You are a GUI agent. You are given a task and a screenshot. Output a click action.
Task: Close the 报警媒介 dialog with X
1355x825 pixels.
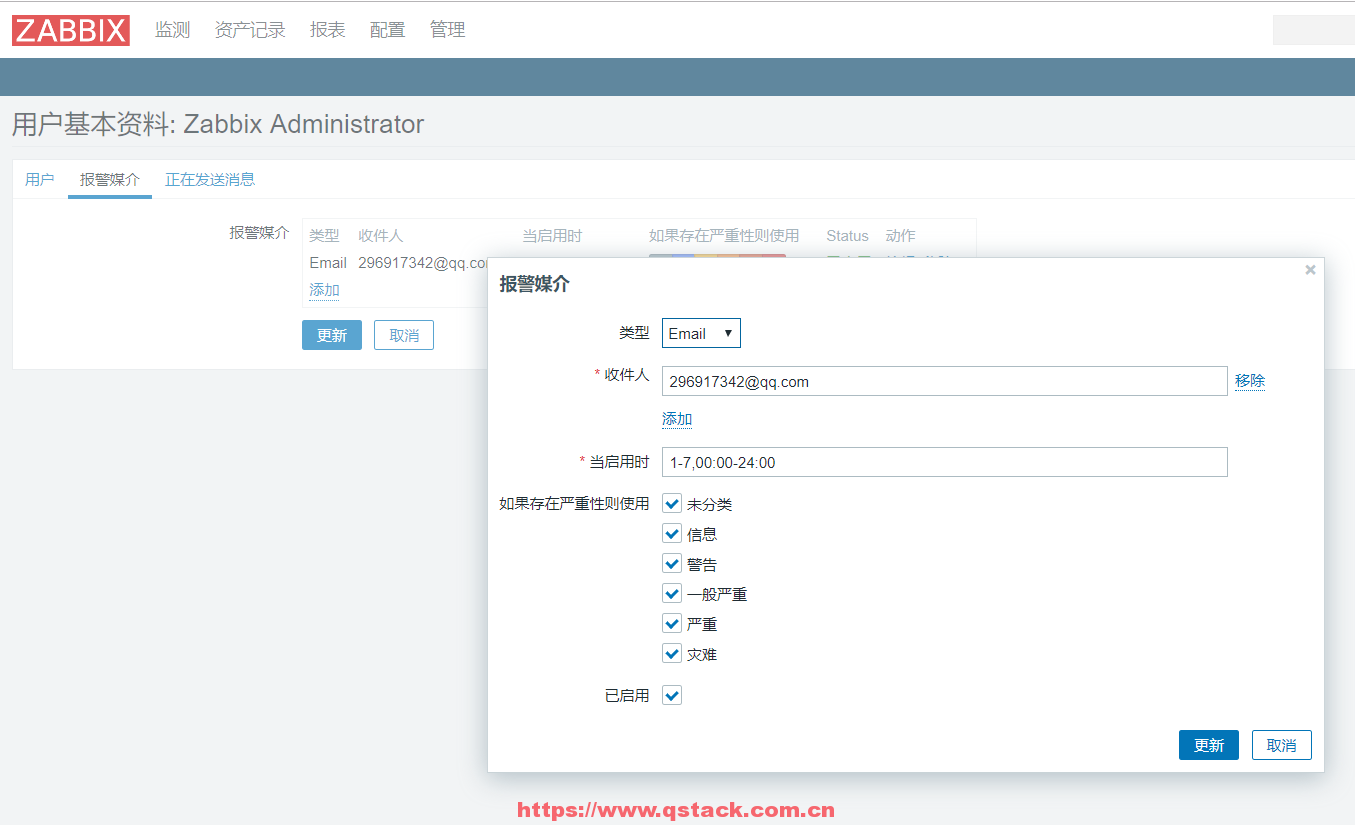pyautogui.click(x=1310, y=270)
